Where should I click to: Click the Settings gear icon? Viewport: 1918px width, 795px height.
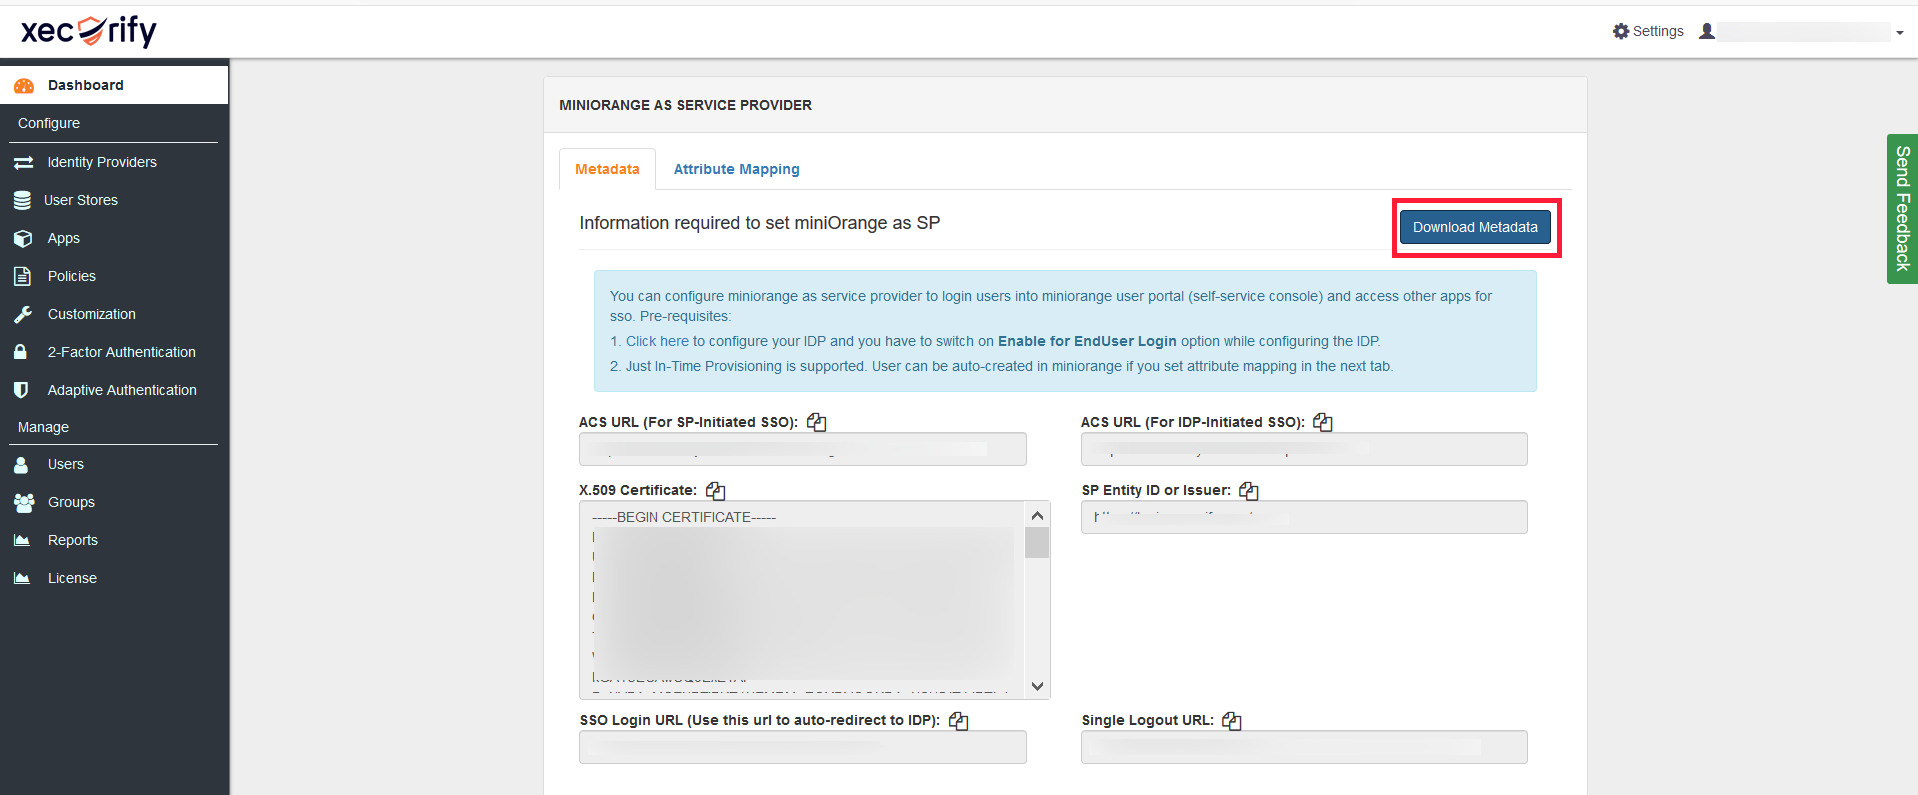1621,31
